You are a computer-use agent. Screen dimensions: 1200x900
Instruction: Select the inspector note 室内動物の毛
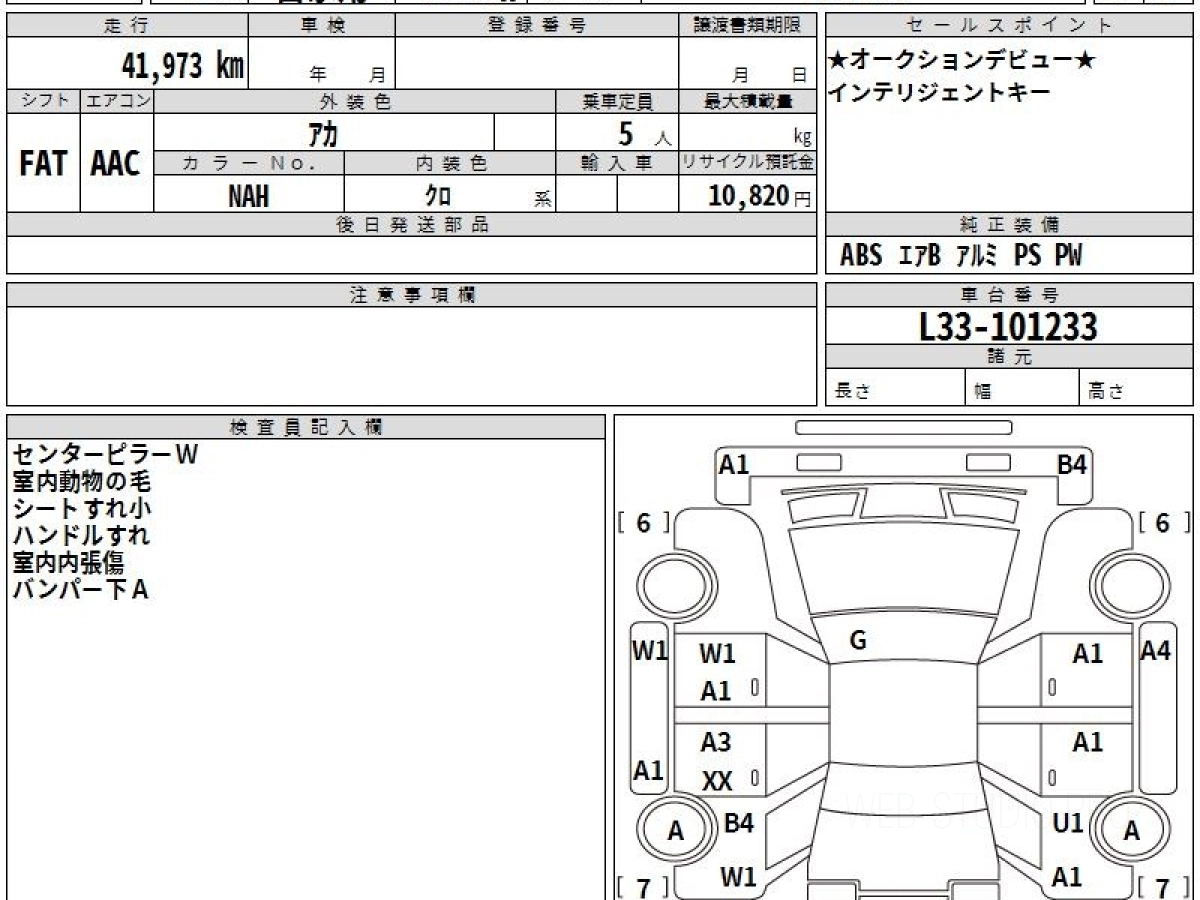click(82, 482)
